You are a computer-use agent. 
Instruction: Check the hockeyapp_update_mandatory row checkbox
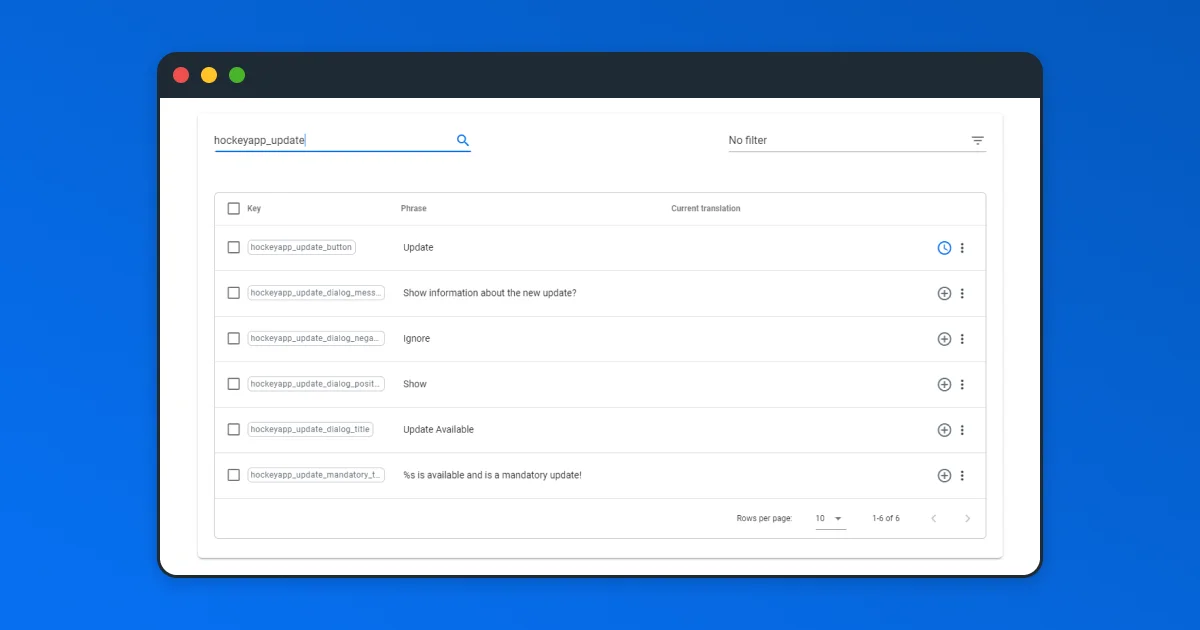tap(234, 475)
